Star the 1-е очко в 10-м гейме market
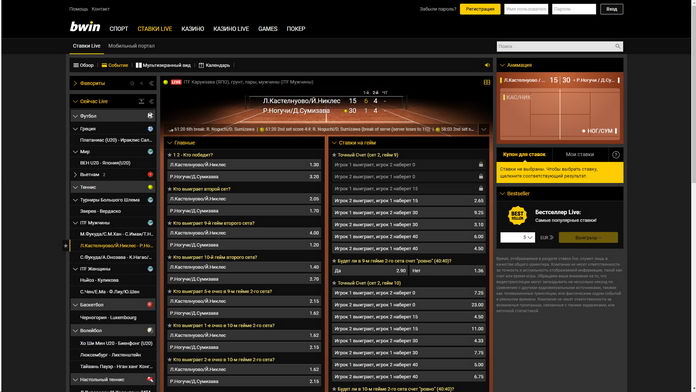 [170, 325]
